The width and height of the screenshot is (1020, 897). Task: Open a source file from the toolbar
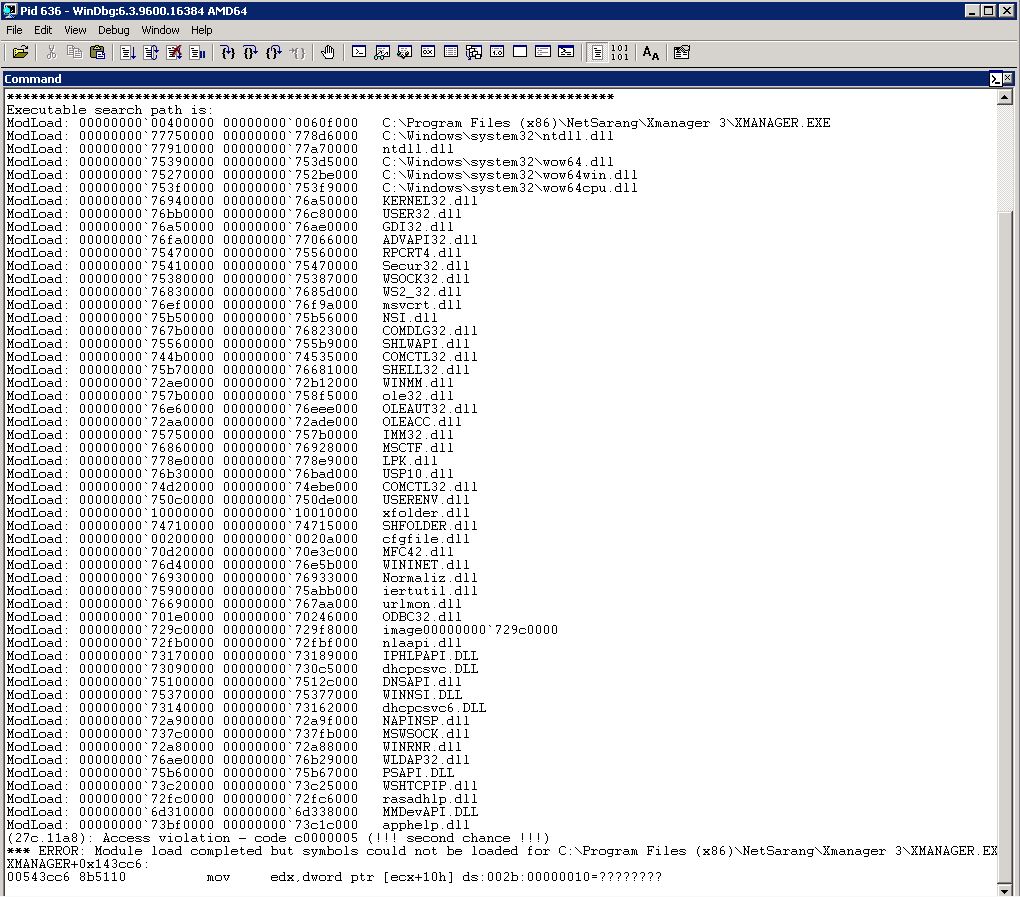(x=20, y=52)
